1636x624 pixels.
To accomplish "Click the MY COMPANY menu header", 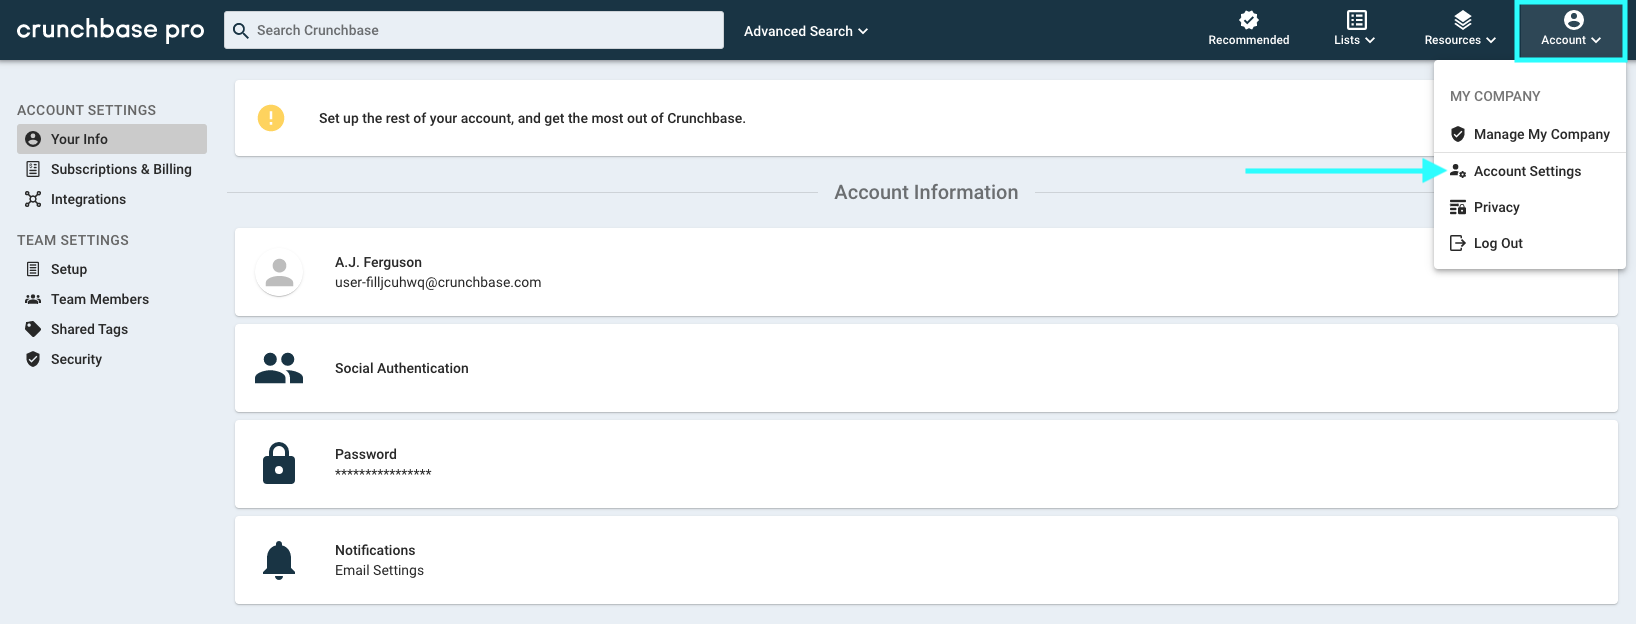I will [x=1495, y=96].
